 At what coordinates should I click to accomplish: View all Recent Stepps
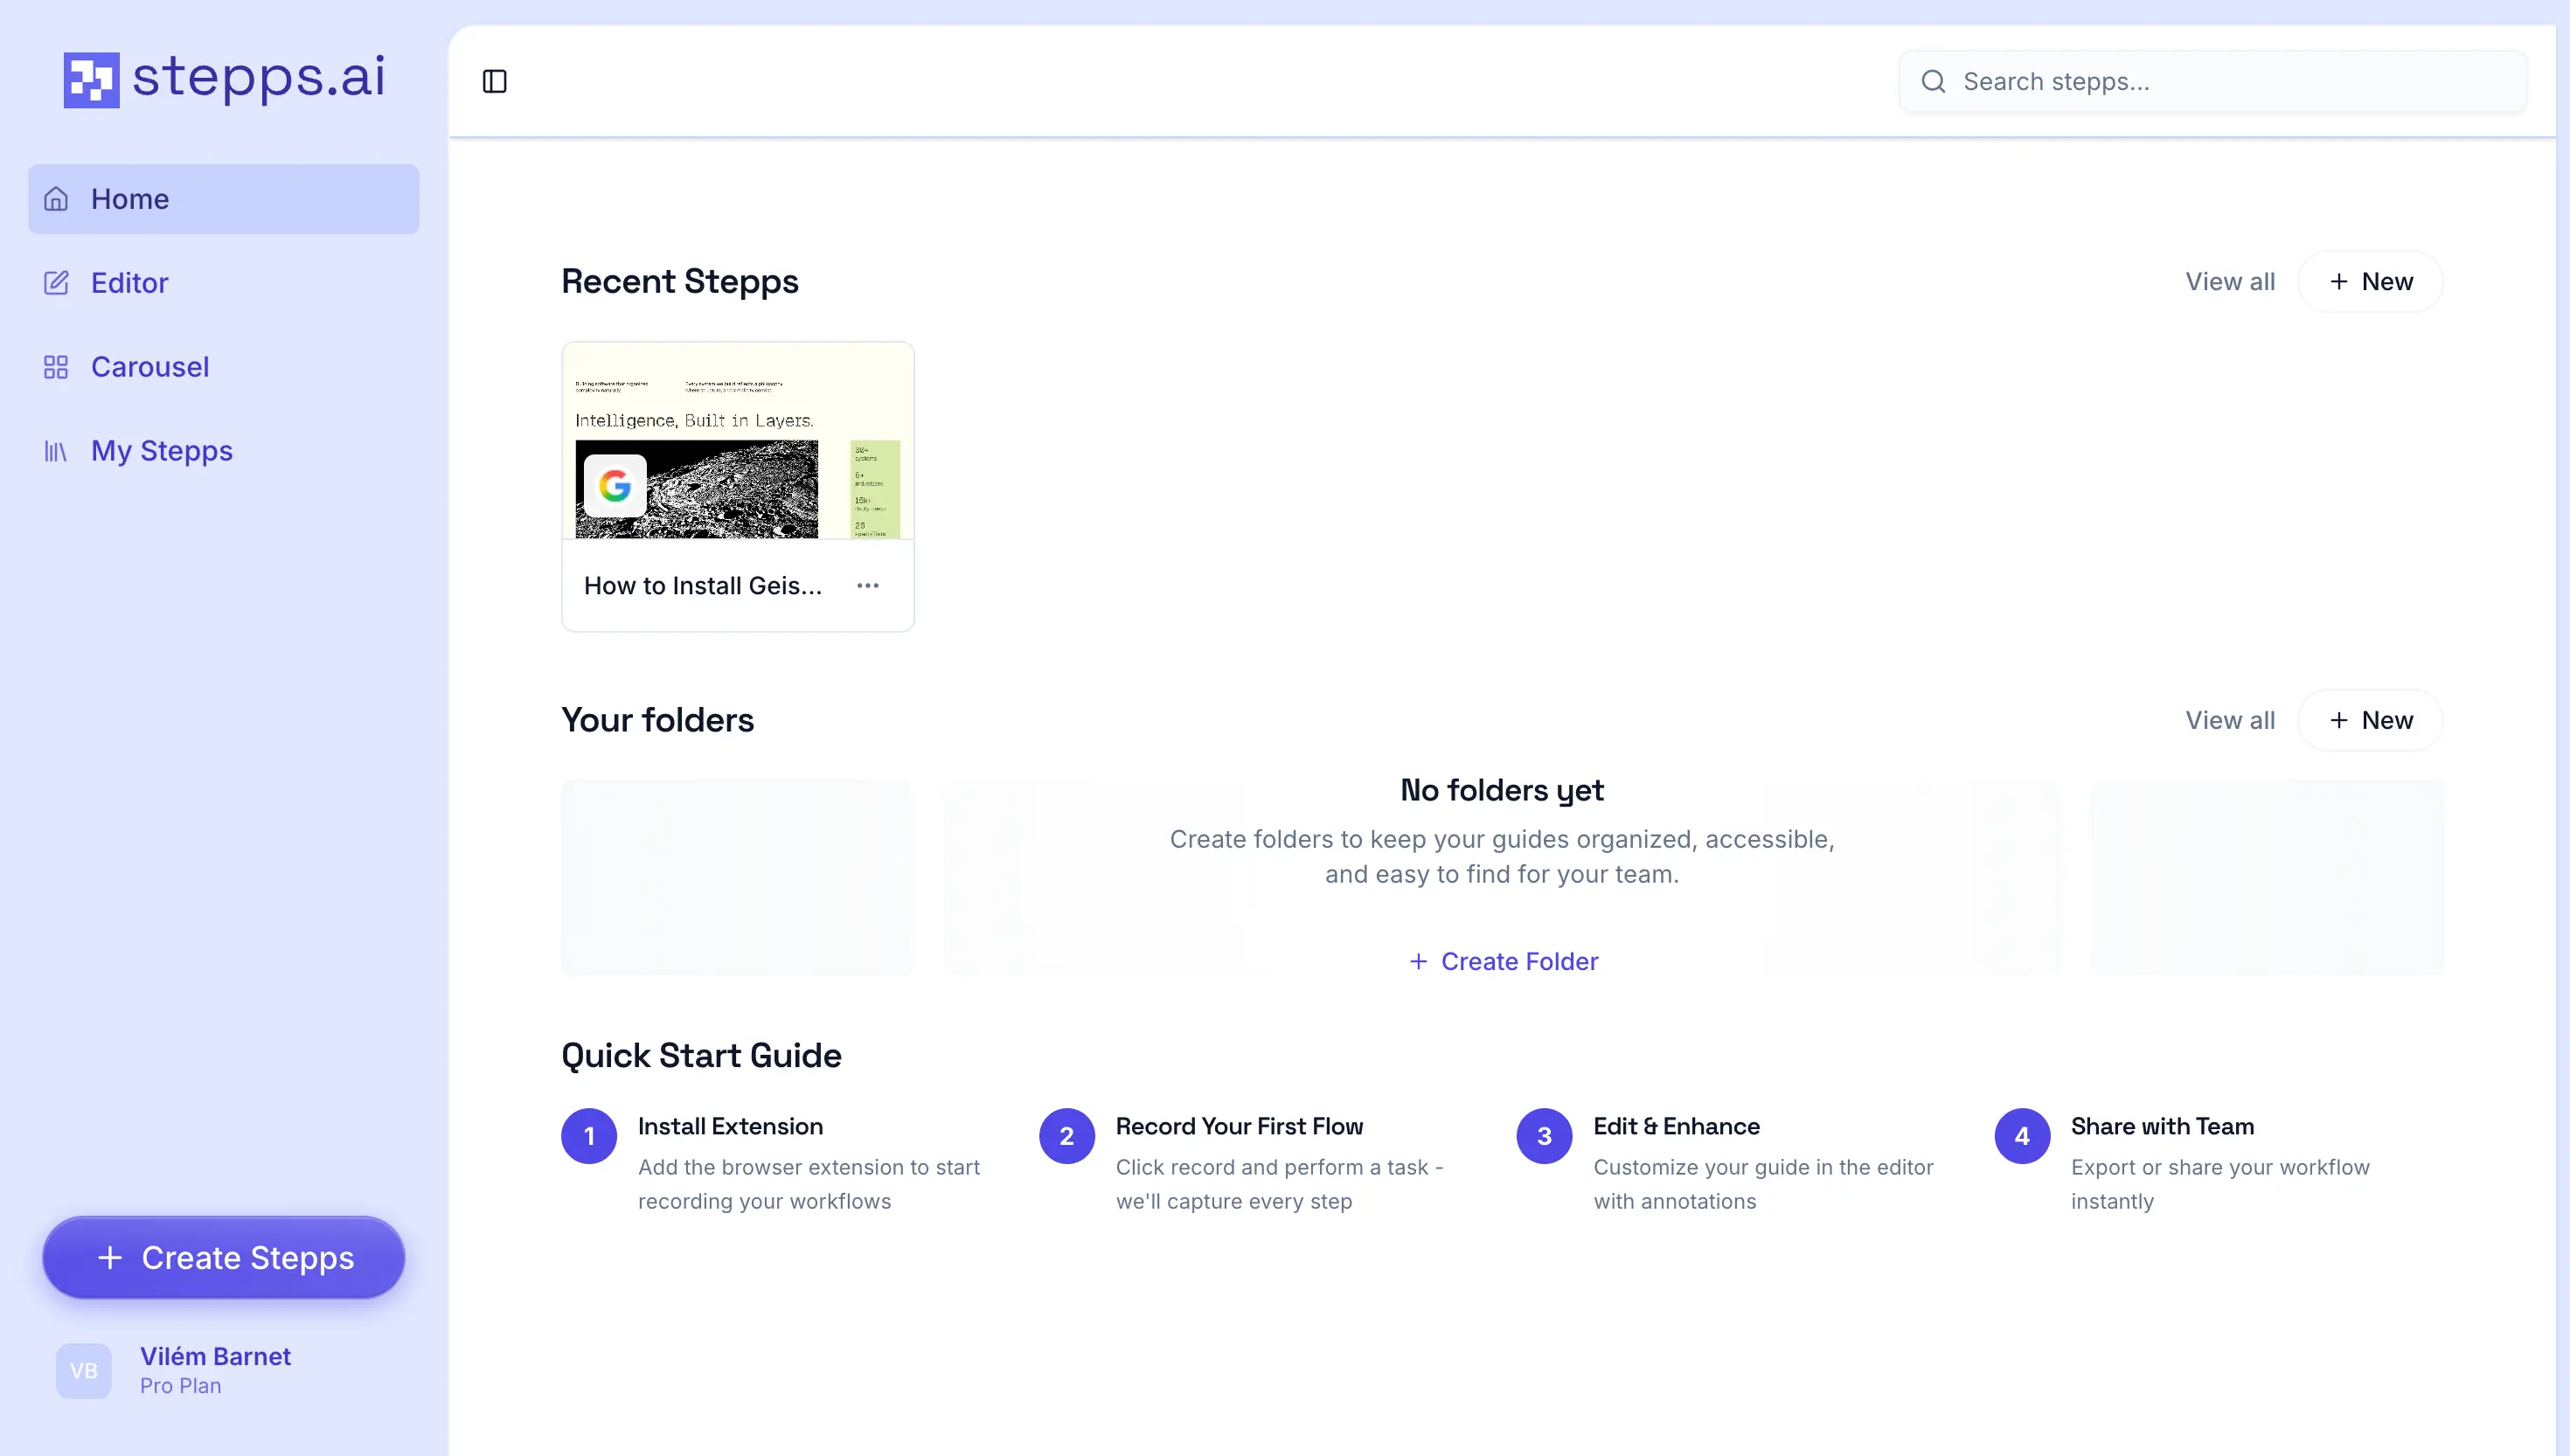2229,281
